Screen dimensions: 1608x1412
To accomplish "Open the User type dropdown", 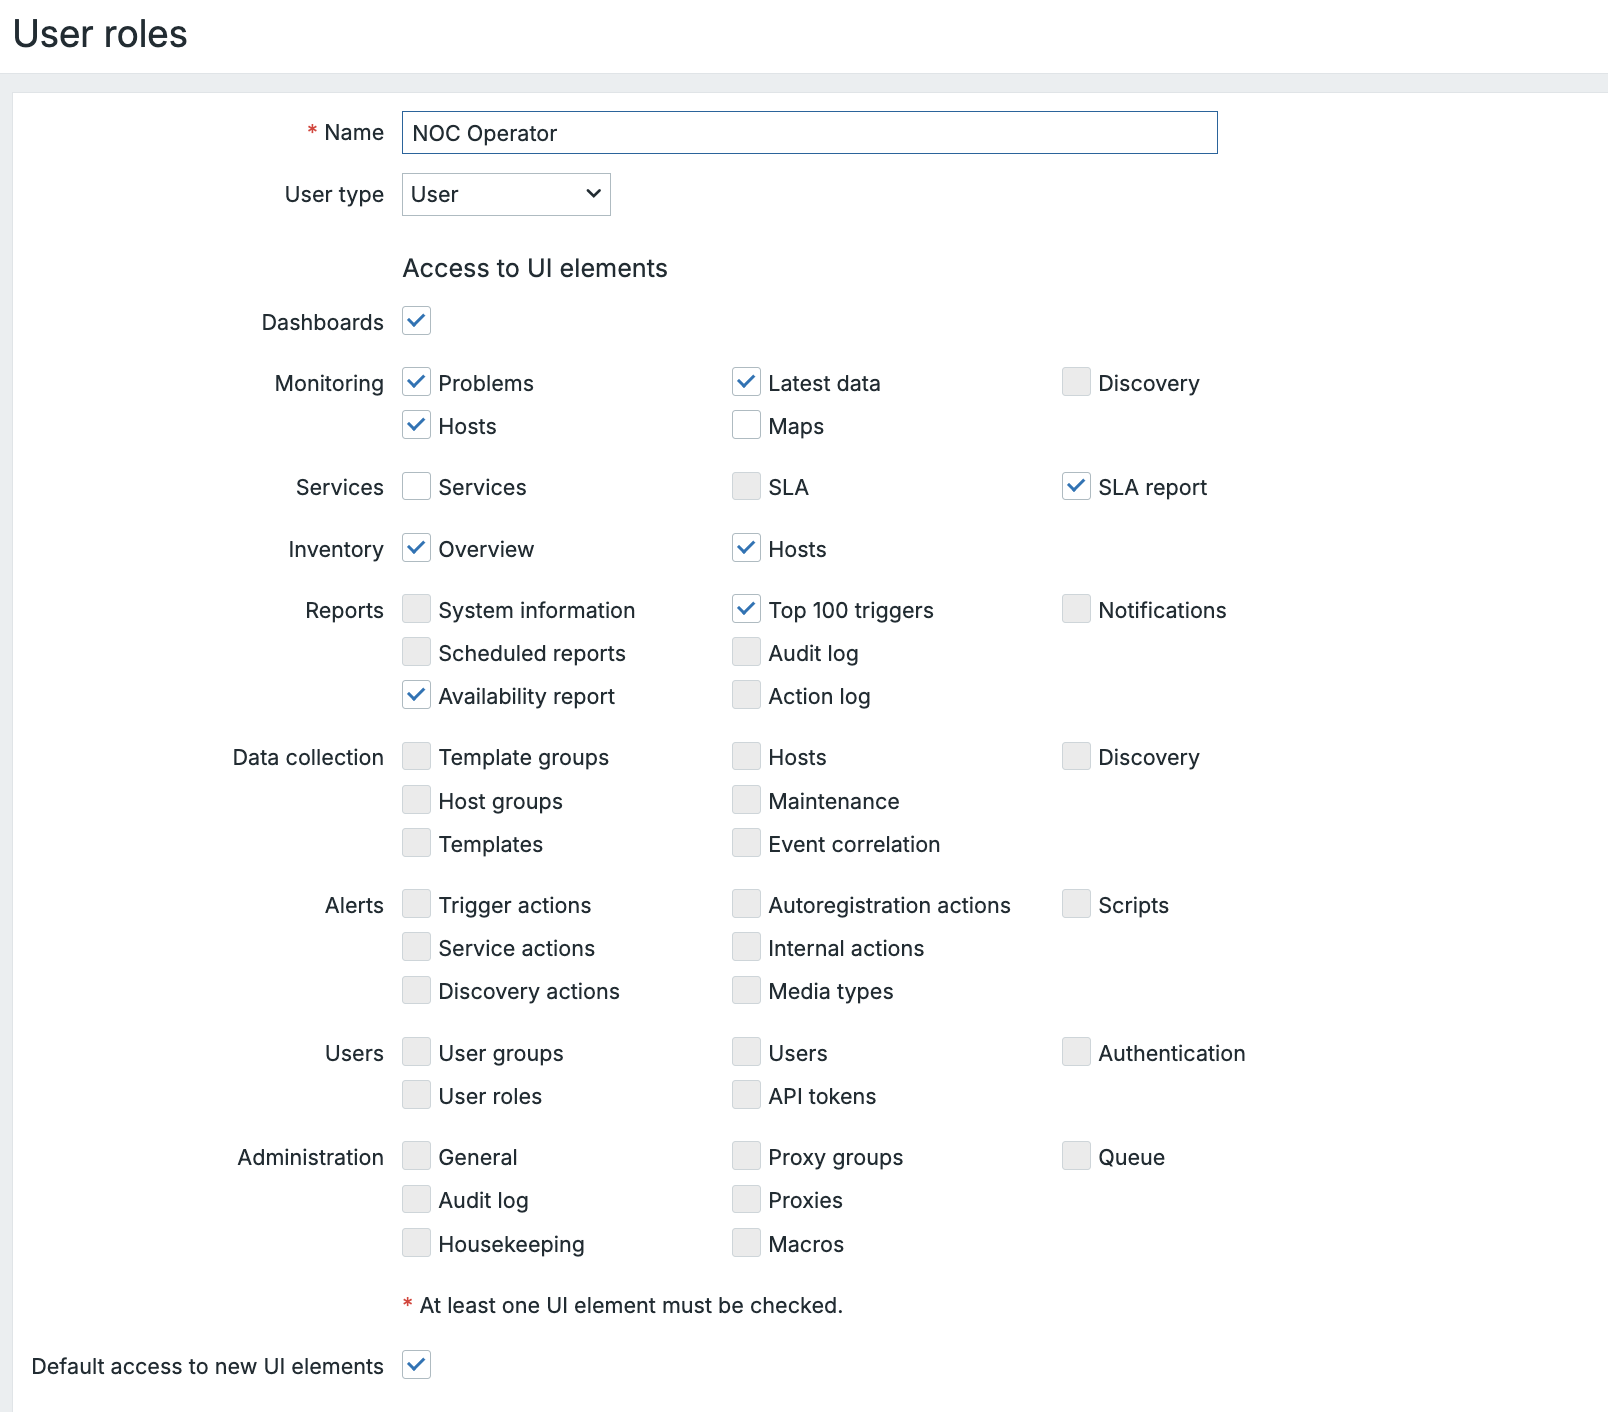I will (505, 194).
